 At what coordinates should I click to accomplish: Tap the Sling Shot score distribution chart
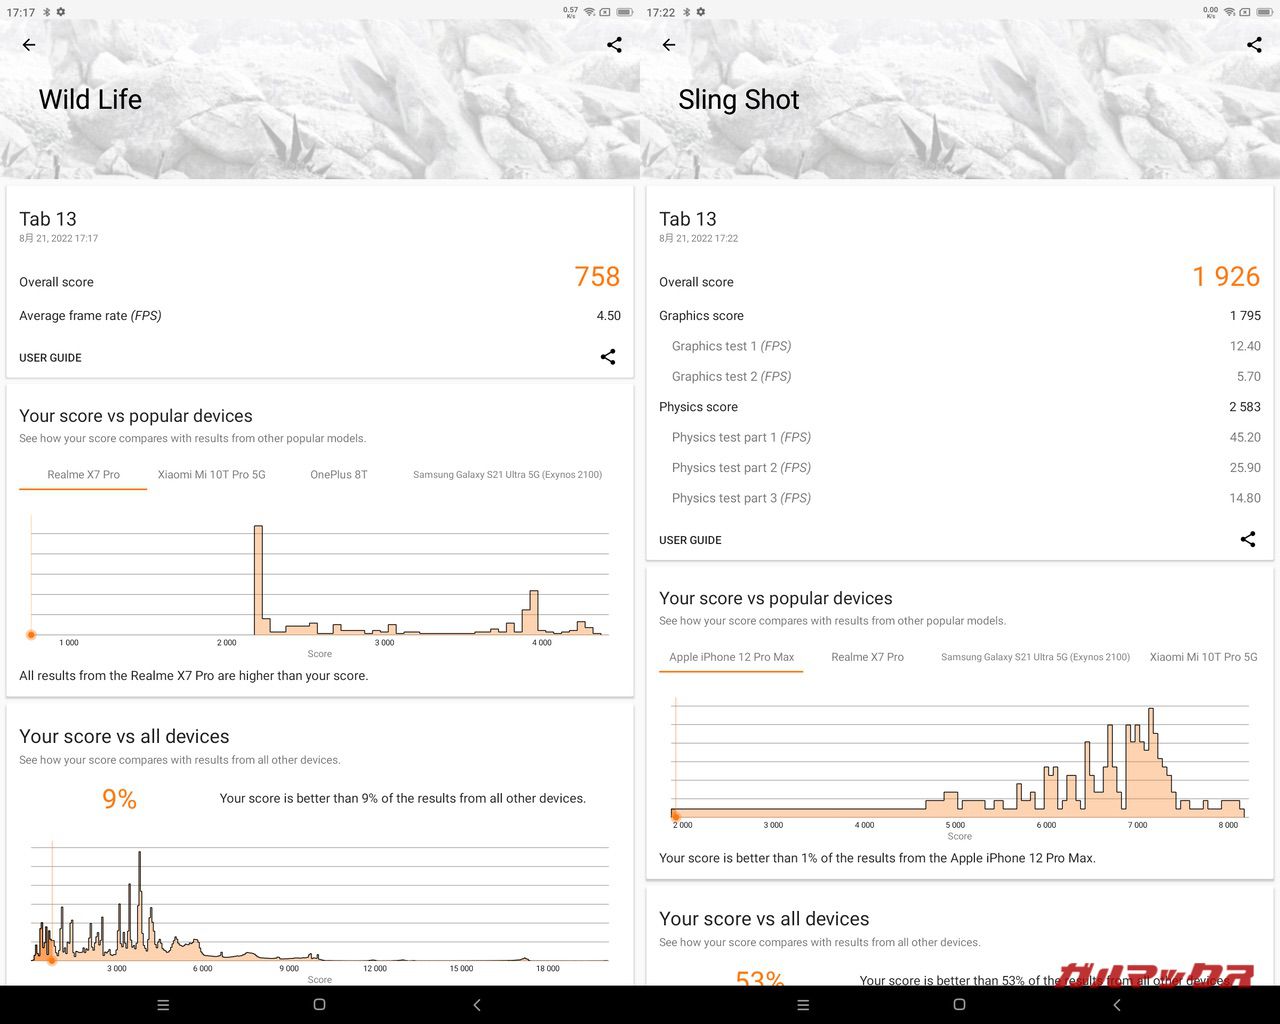point(959,765)
